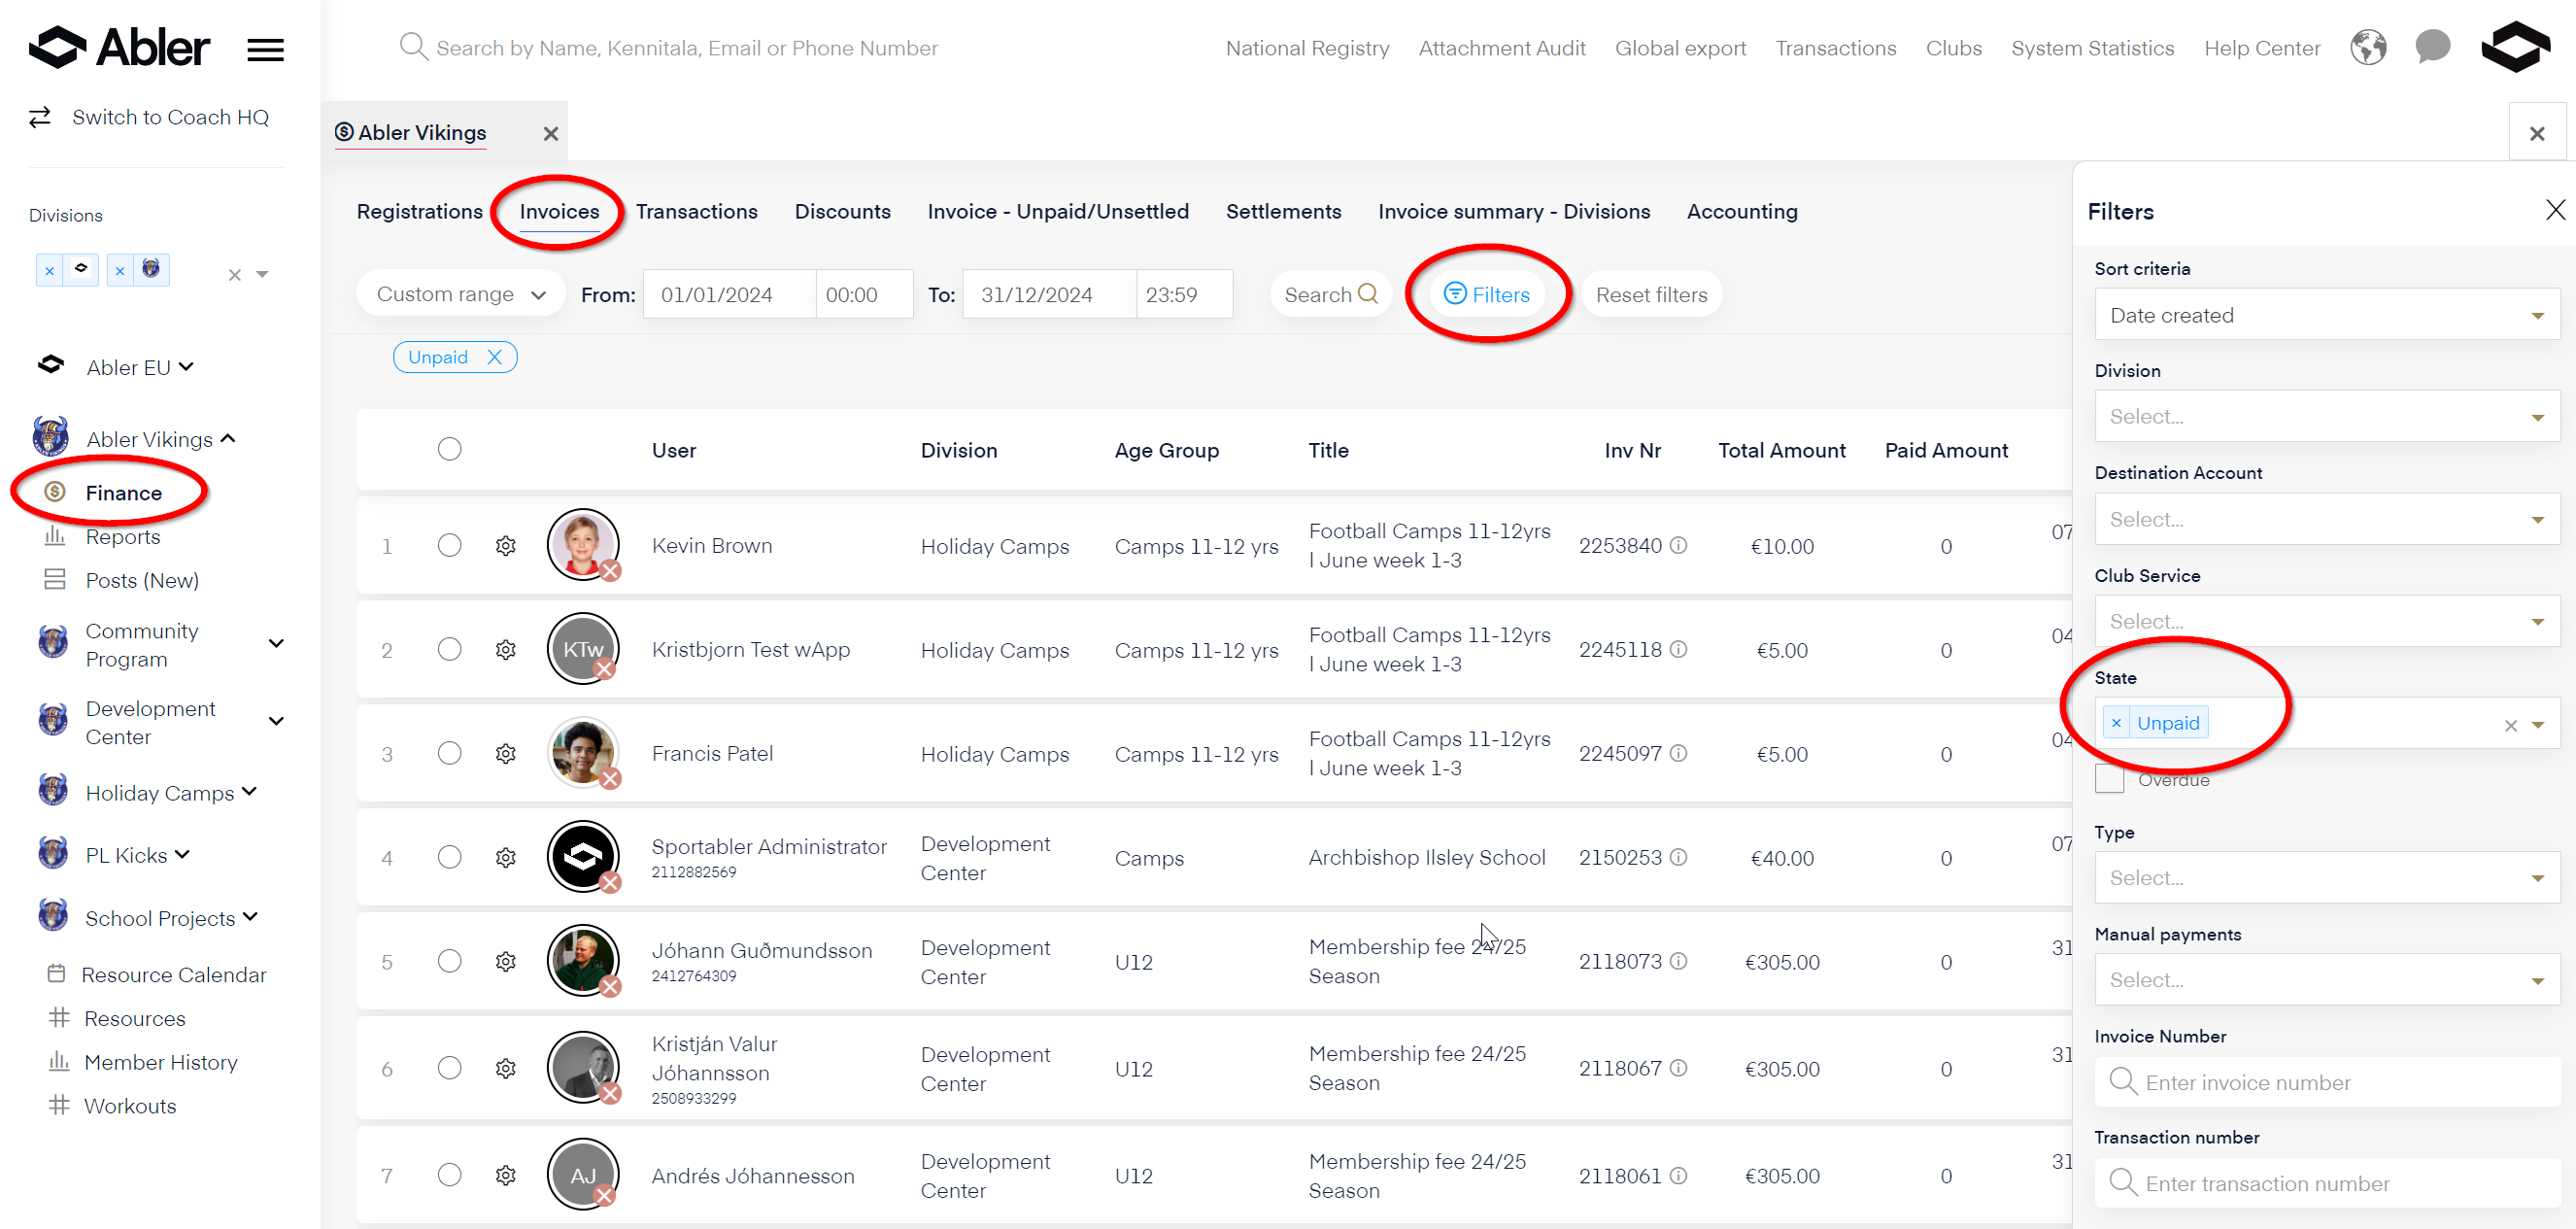
Task: Tick the Overdue checkbox
Action: 2109,779
